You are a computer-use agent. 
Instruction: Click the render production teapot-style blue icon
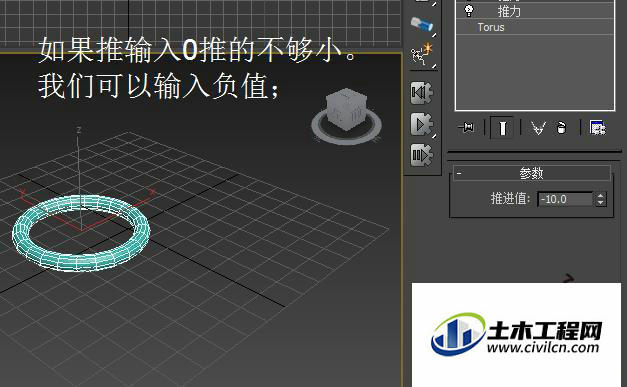point(422,24)
